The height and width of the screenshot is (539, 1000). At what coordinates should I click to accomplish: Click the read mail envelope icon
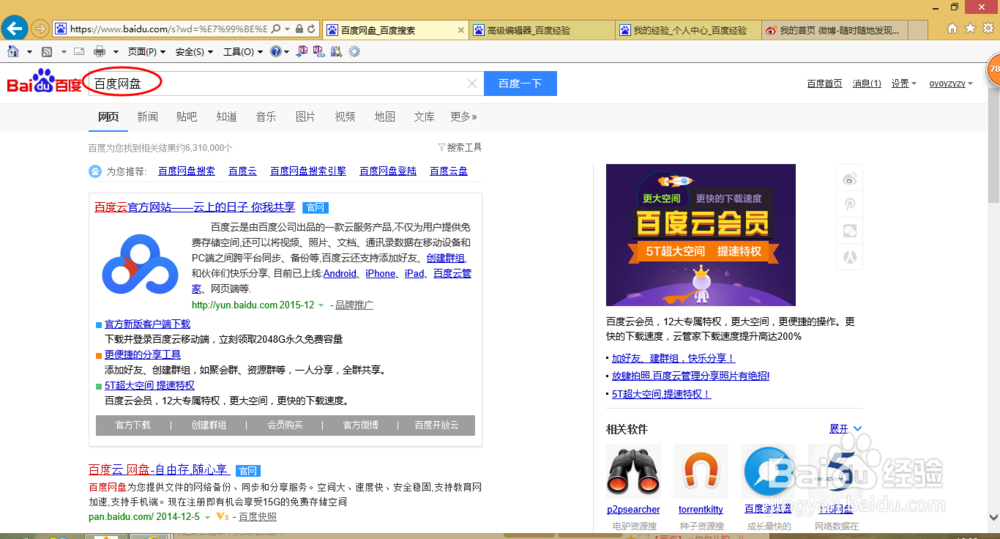pos(79,51)
